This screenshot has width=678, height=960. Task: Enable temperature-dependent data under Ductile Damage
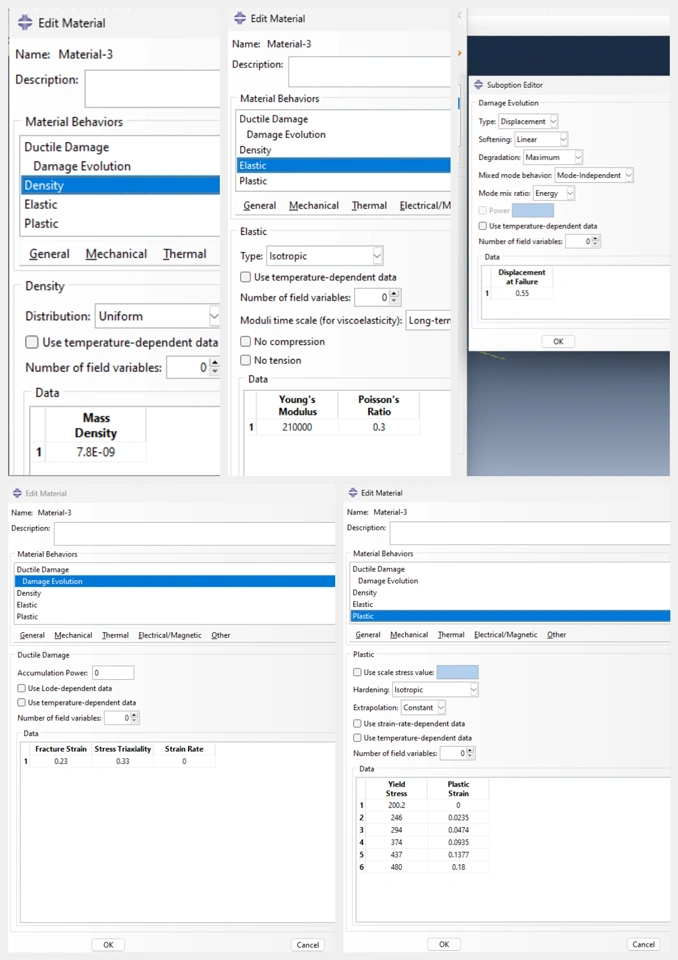pyautogui.click(x=21, y=703)
